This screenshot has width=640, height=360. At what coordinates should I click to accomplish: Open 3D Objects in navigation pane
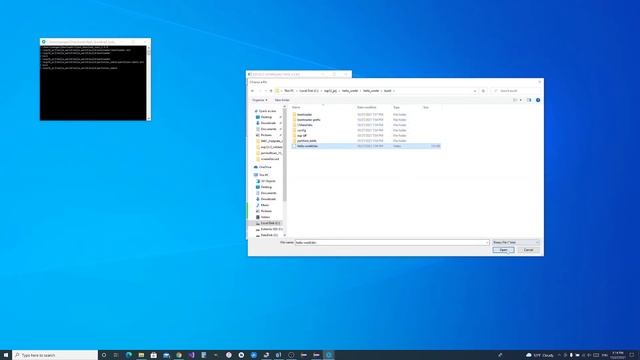[x=268, y=181]
